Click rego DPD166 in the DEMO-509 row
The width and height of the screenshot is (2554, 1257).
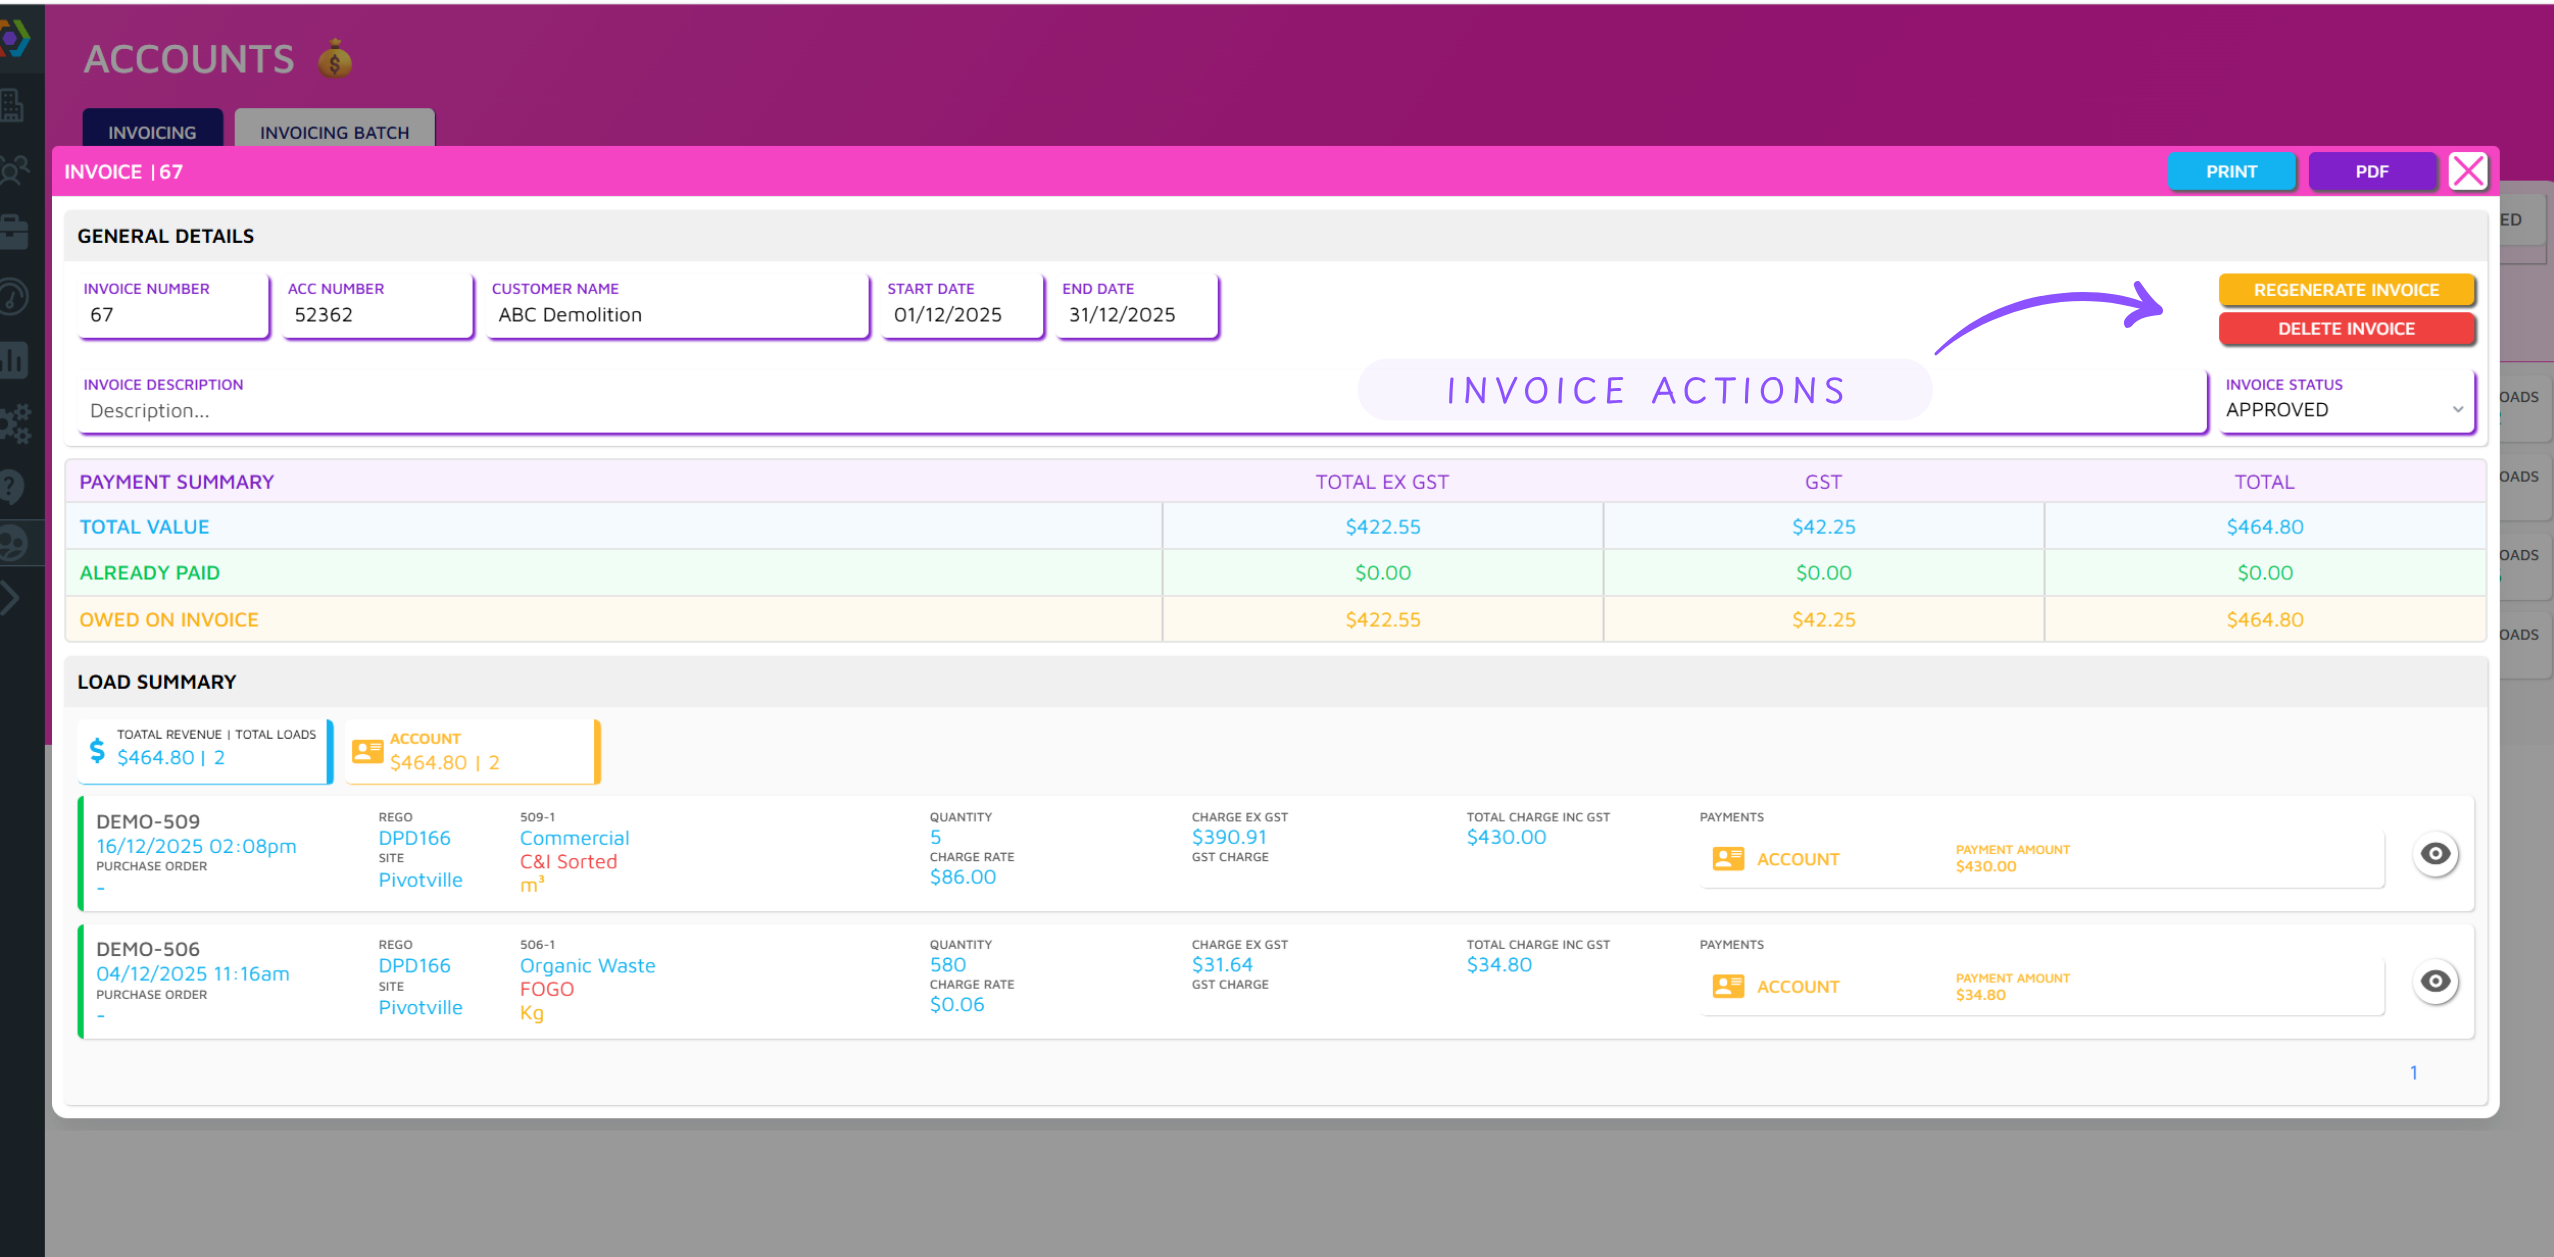tap(414, 838)
